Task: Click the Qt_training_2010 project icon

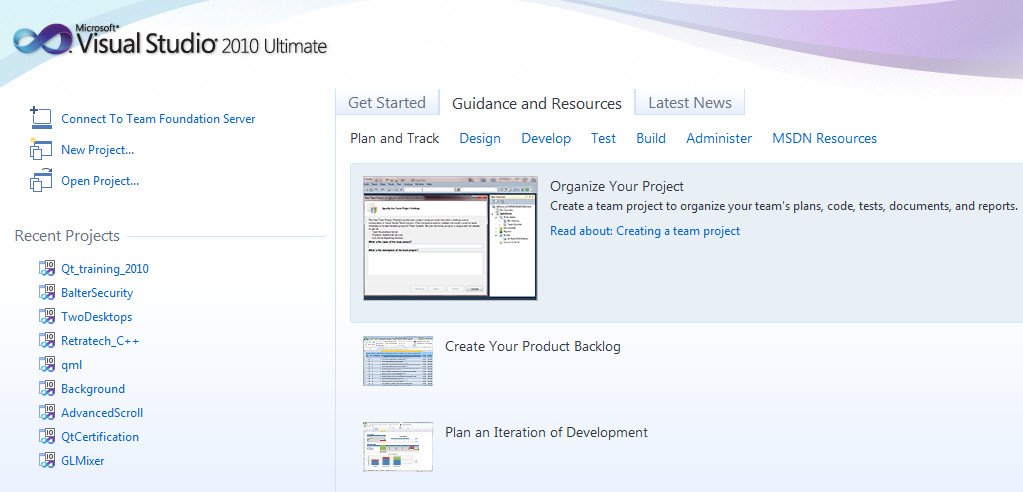Action: [x=46, y=269]
